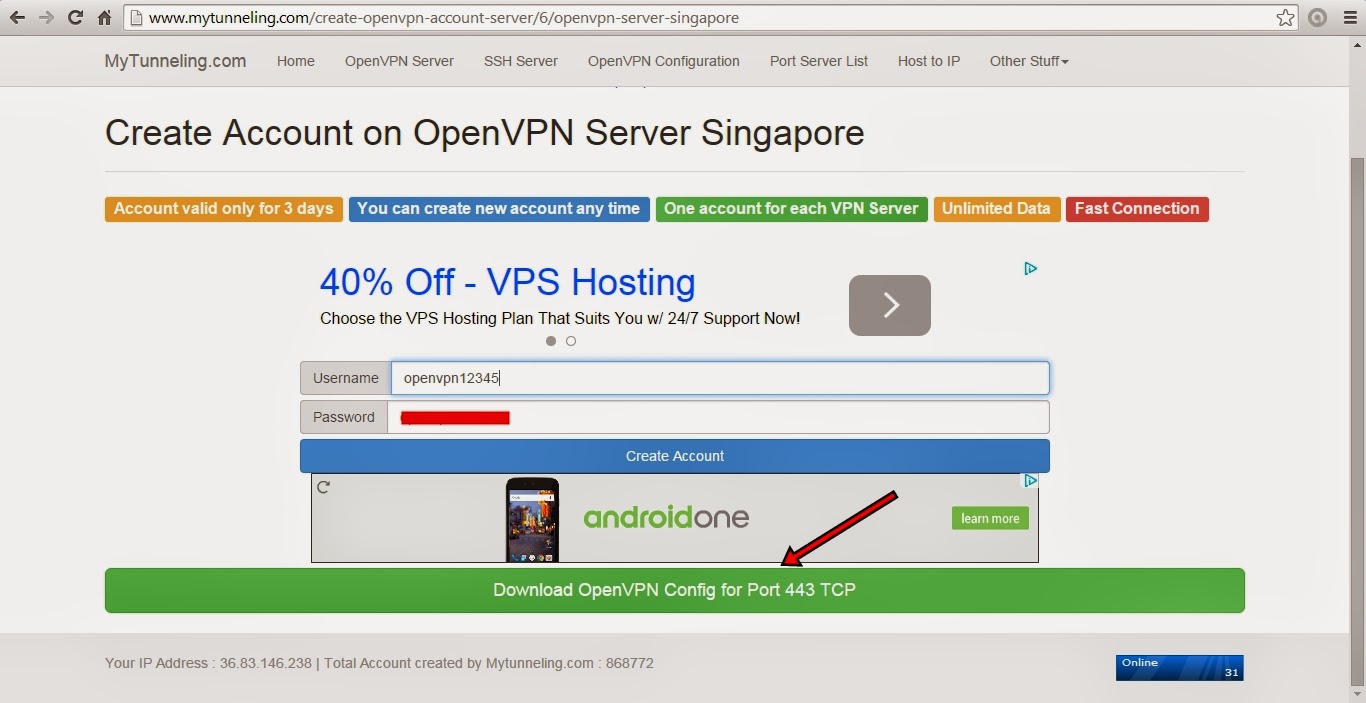Click the Unlimited Data label

click(x=996, y=209)
